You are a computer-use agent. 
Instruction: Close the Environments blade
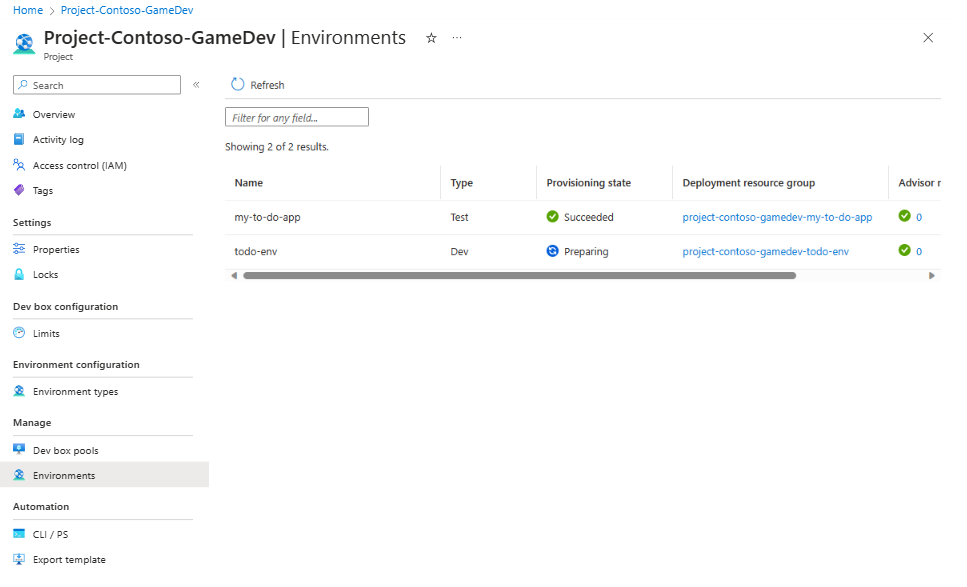tap(928, 38)
